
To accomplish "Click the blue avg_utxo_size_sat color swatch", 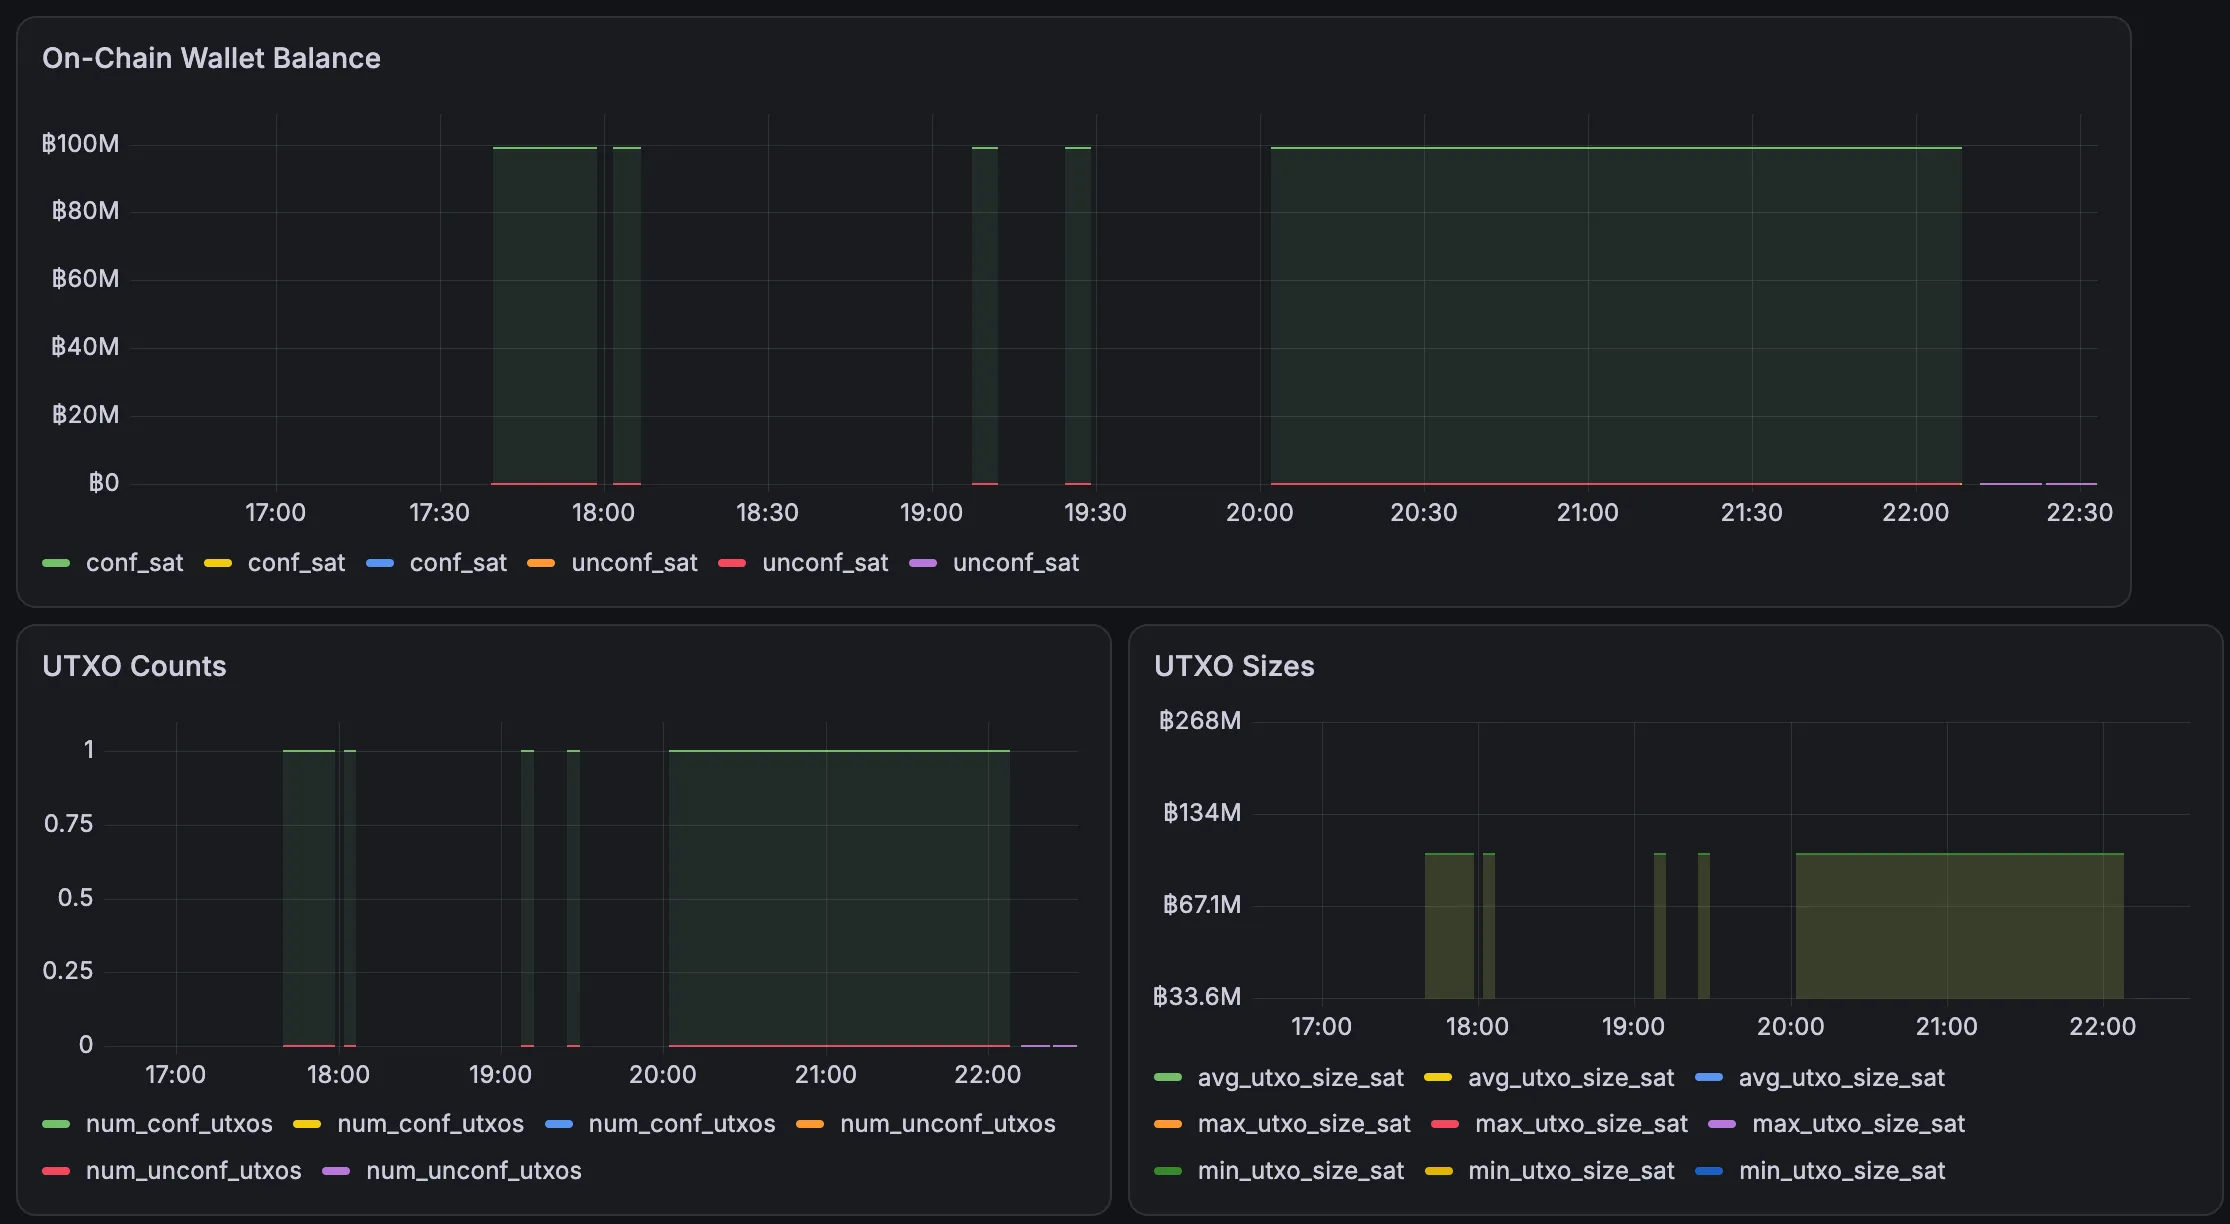I will click(x=1710, y=1078).
